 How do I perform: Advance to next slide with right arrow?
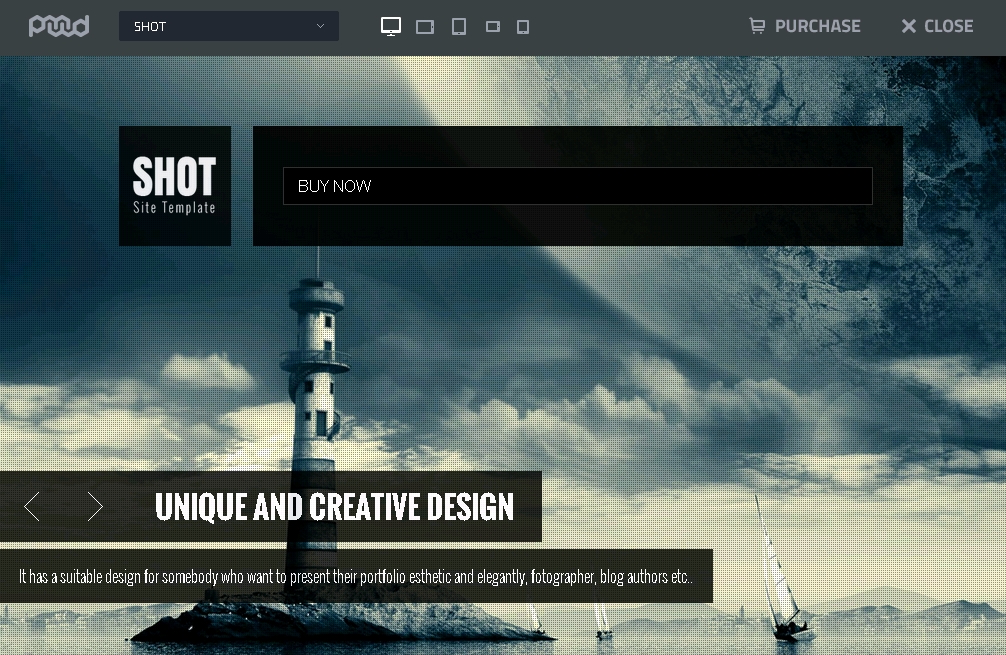[95, 507]
